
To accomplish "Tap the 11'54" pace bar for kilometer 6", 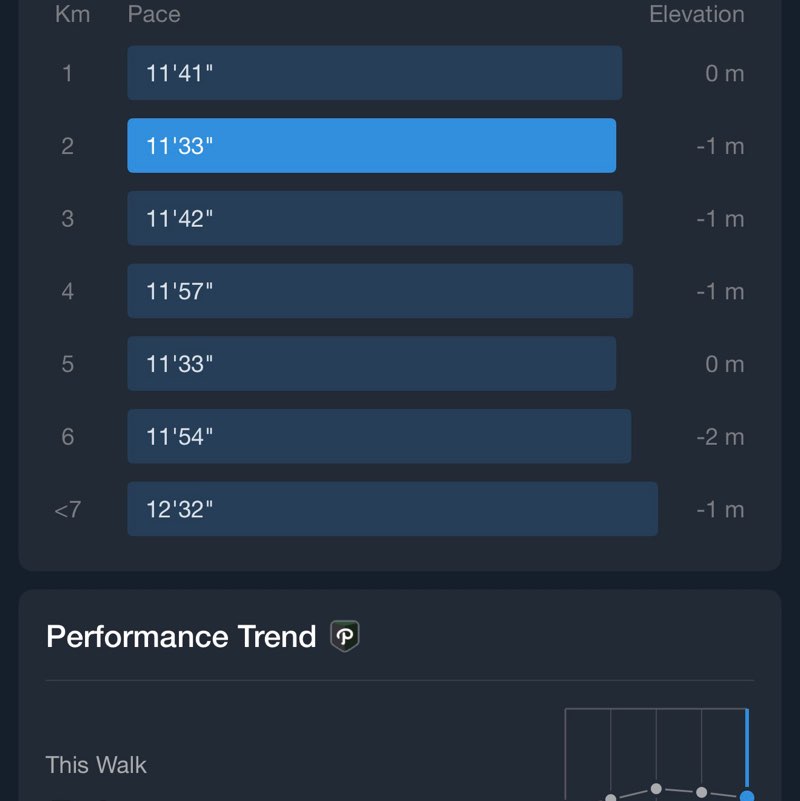I will [x=378, y=436].
